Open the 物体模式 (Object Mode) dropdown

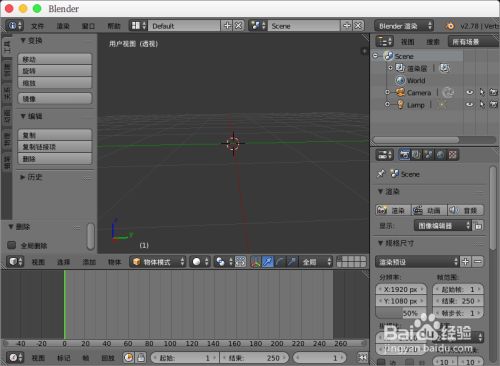click(158, 262)
